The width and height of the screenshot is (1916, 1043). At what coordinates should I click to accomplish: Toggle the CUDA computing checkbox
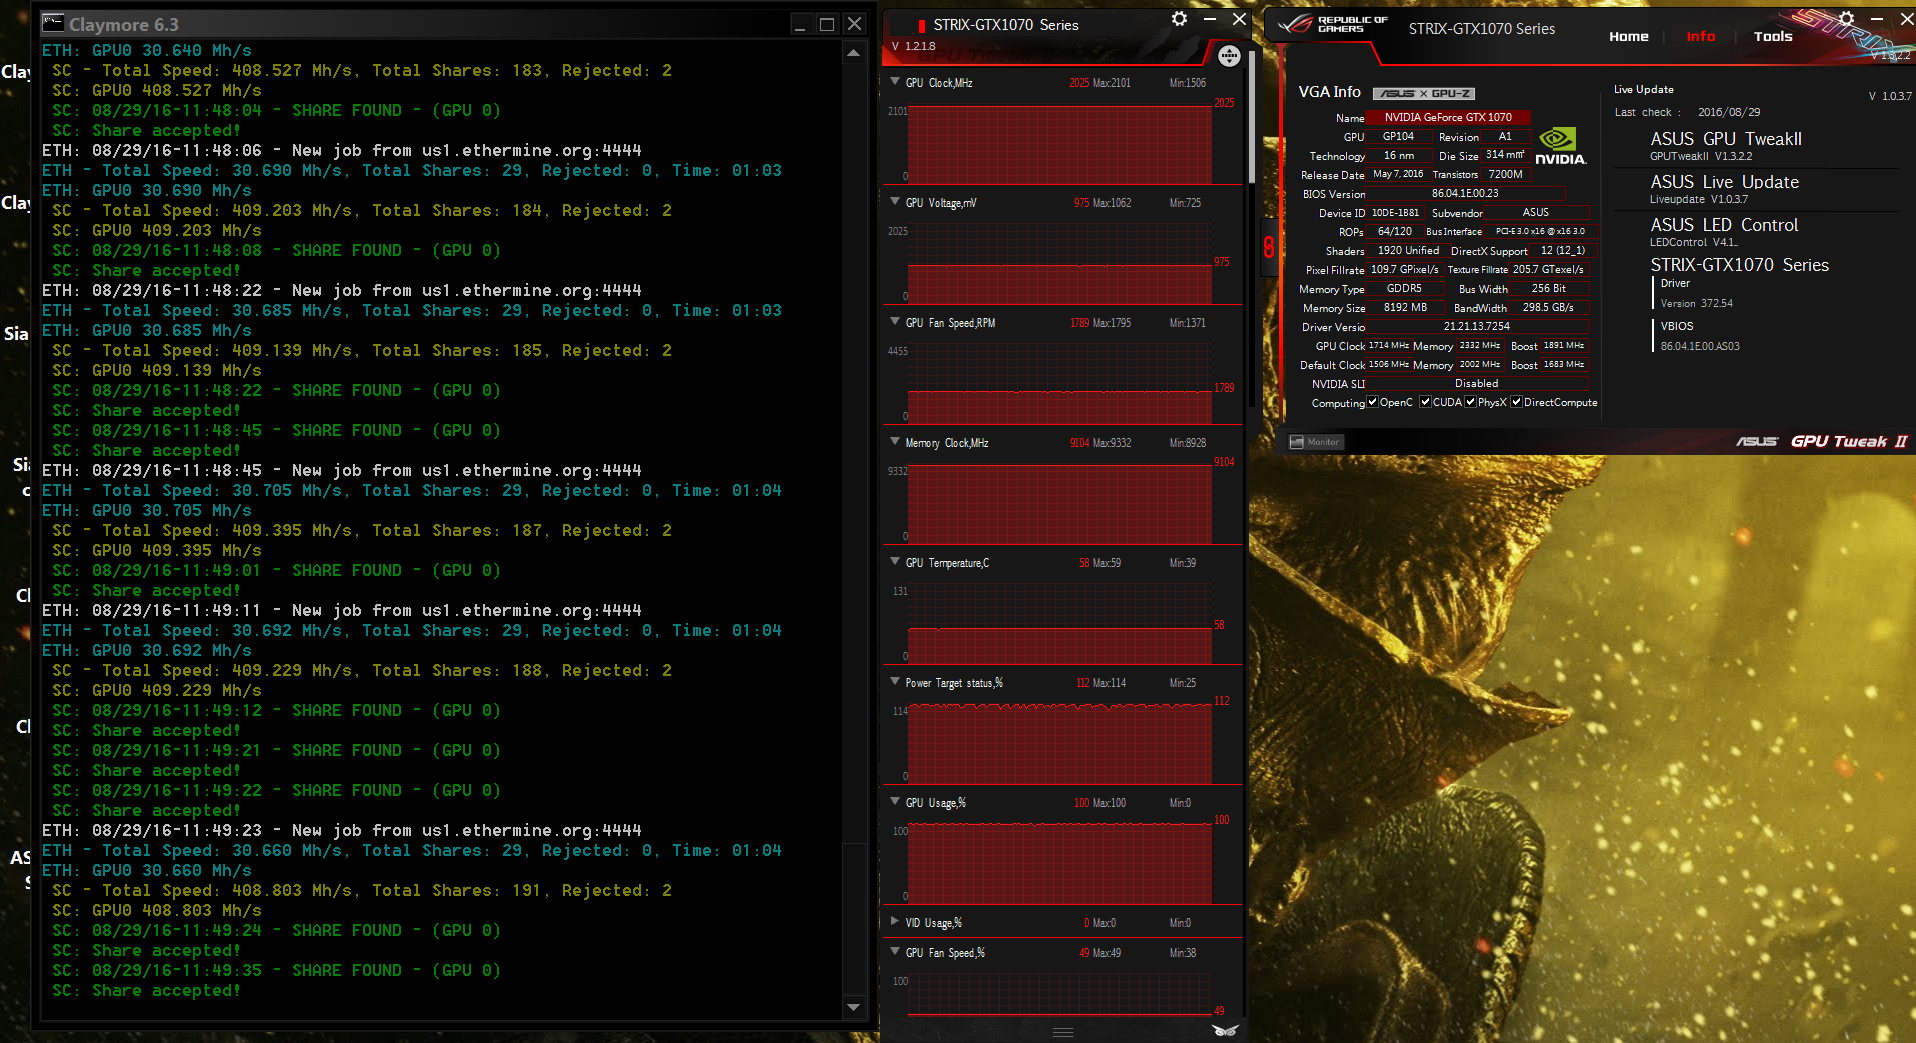1425,402
